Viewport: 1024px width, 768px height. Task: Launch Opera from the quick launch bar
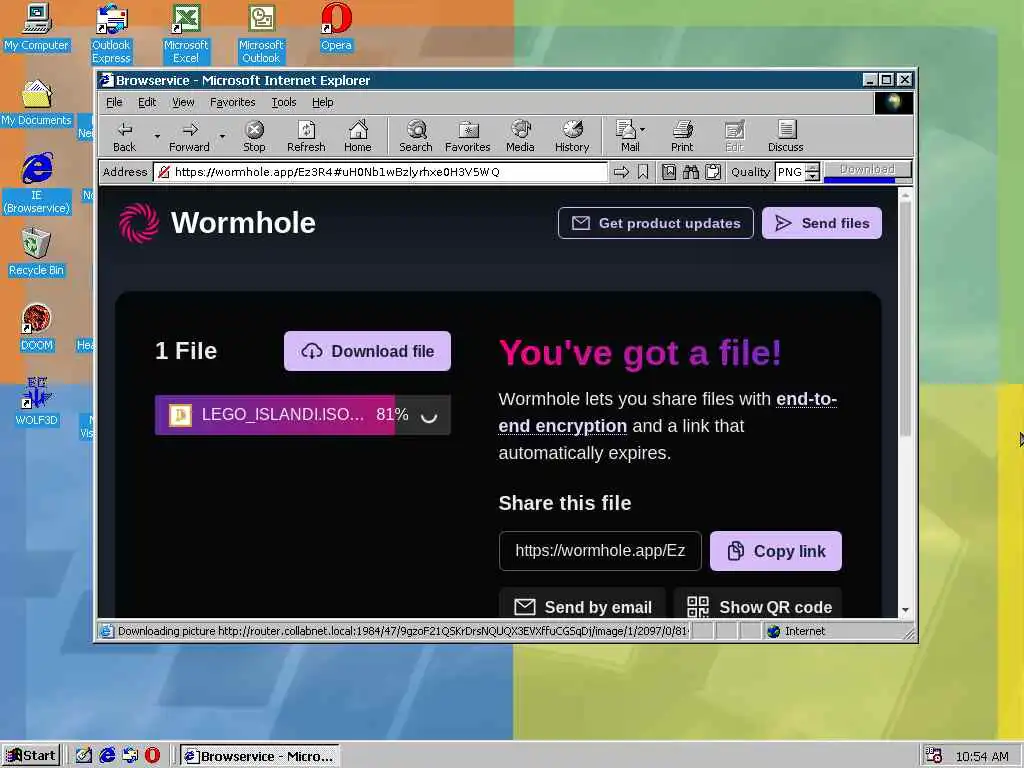(152, 756)
